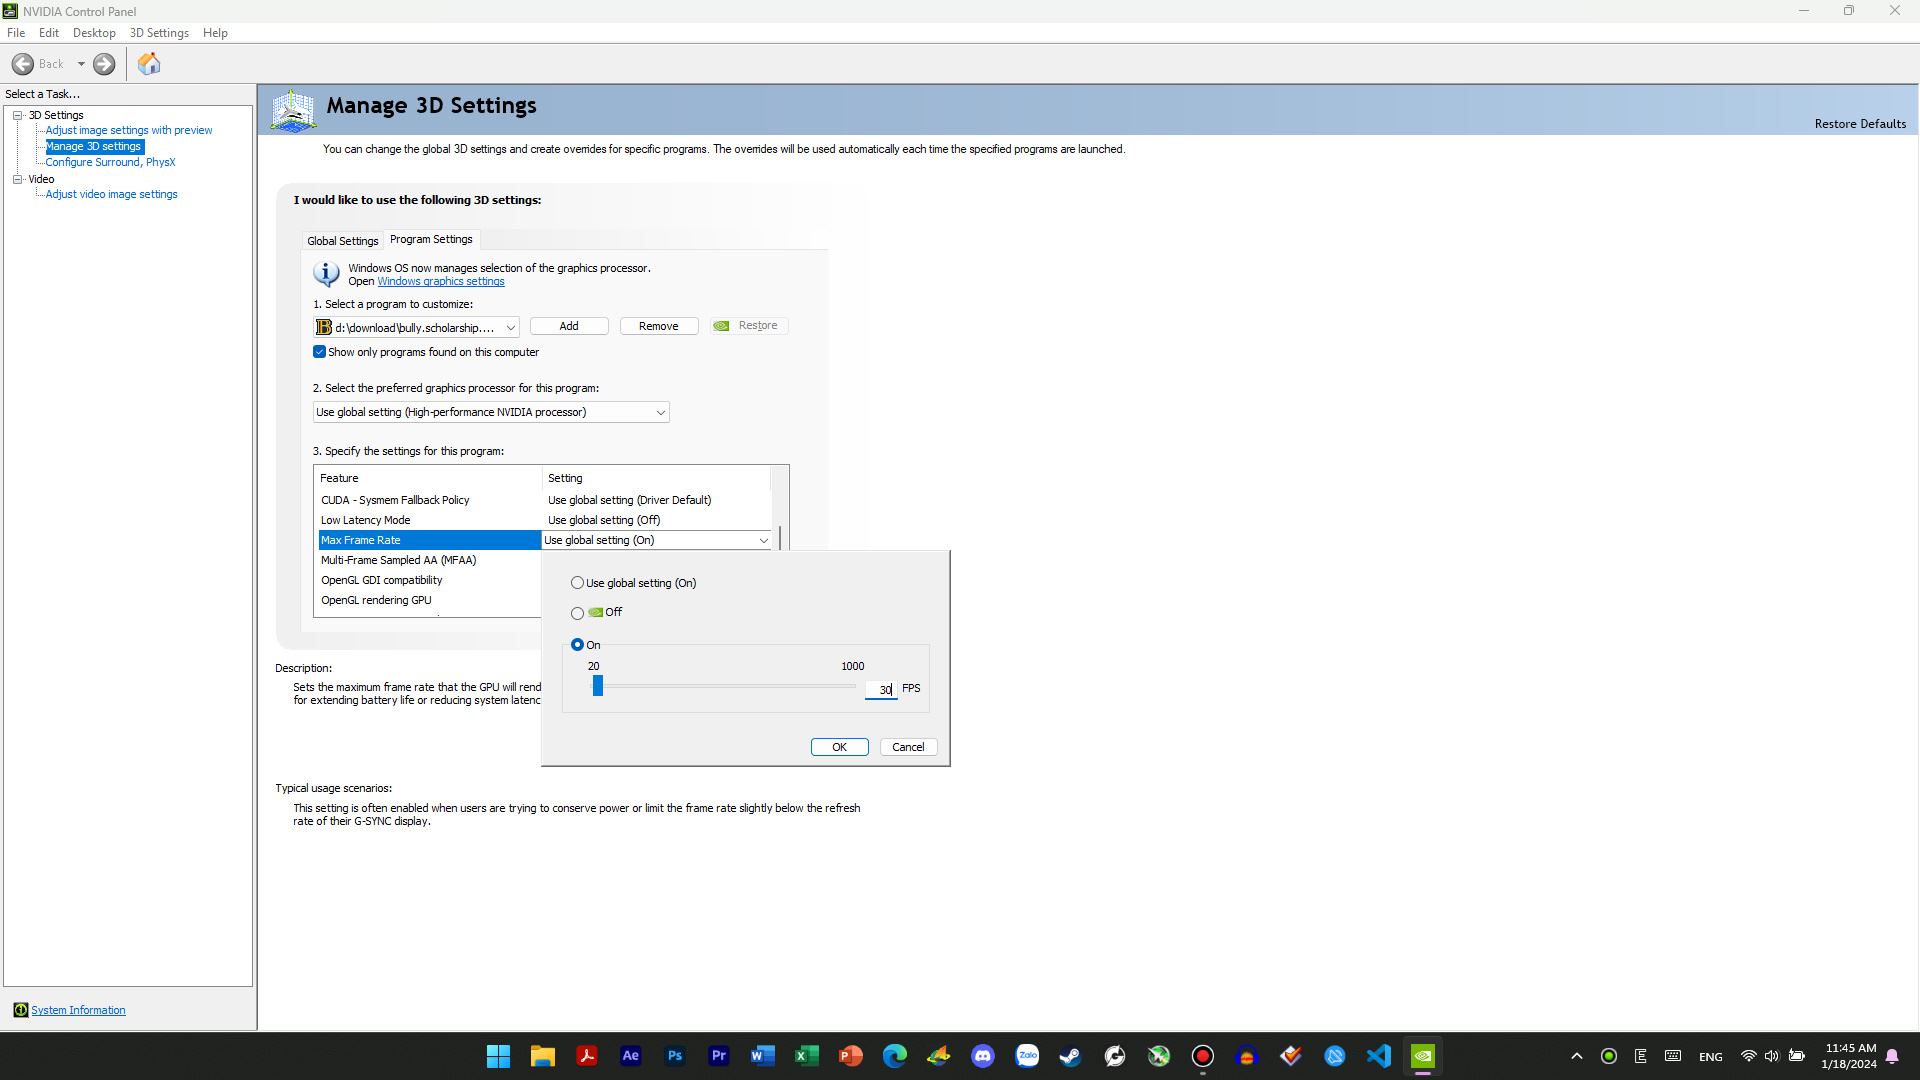Uncheck Show only programs found on this computer
Viewport: 1920px width, 1080px height.
[x=320, y=352]
